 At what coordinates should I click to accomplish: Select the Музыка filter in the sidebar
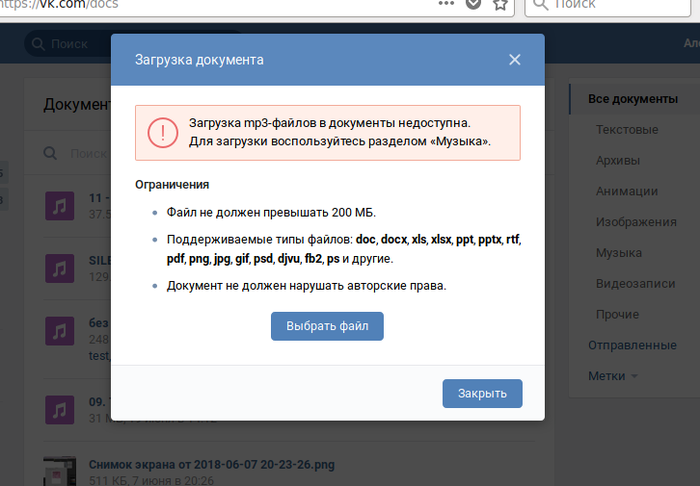click(x=618, y=253)
